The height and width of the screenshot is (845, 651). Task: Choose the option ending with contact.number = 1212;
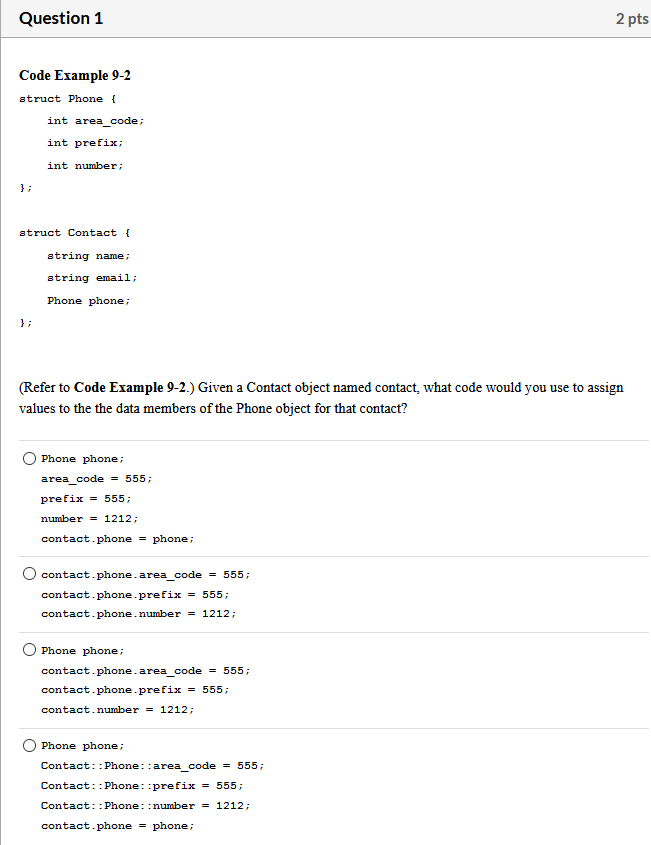30,650
